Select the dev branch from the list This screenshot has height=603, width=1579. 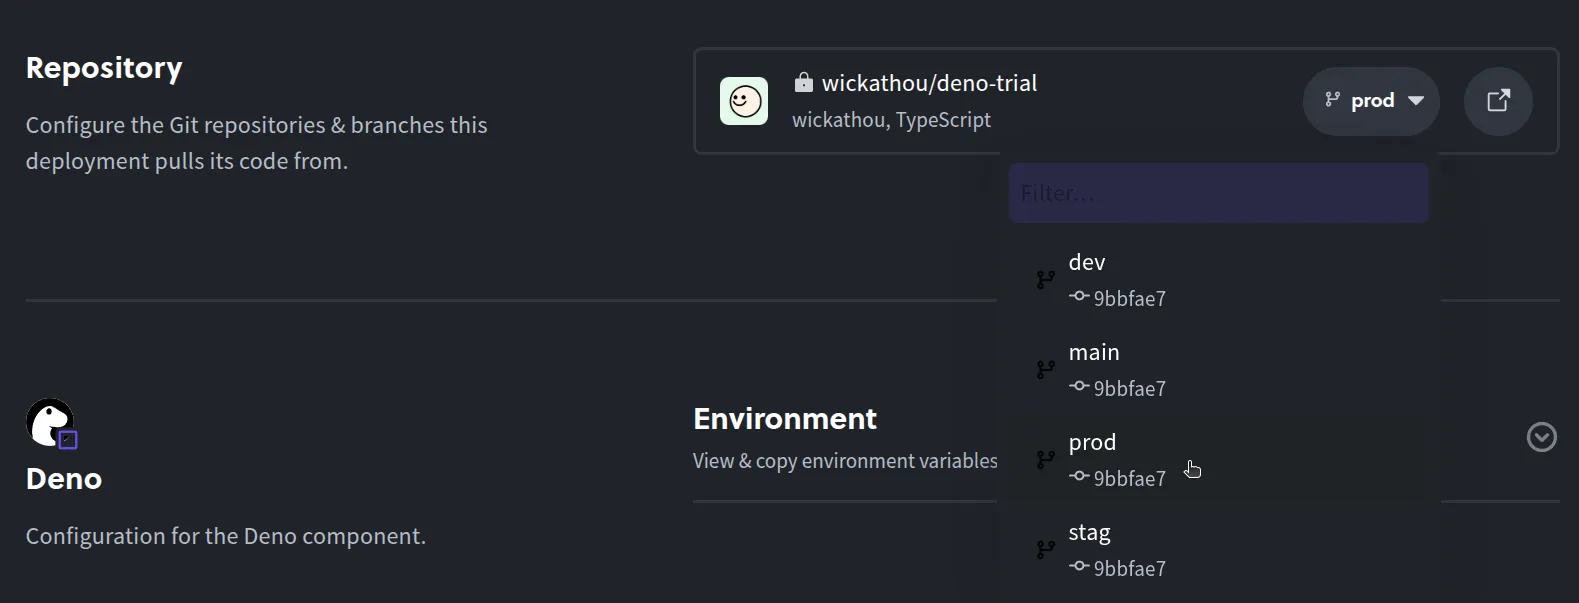pyautogui.click(x=1087, y=263)
